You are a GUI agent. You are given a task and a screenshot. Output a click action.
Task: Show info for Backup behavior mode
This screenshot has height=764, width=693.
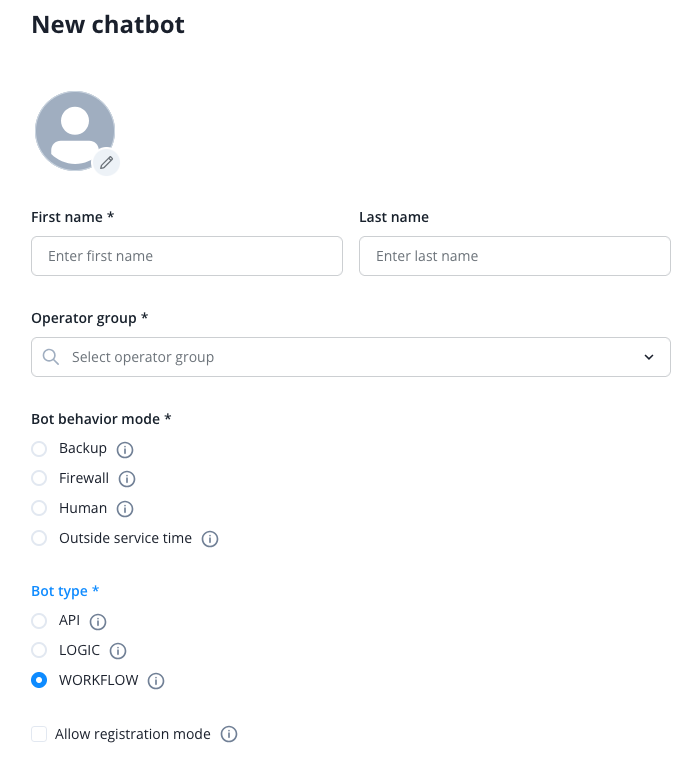[x=125, y=449]
